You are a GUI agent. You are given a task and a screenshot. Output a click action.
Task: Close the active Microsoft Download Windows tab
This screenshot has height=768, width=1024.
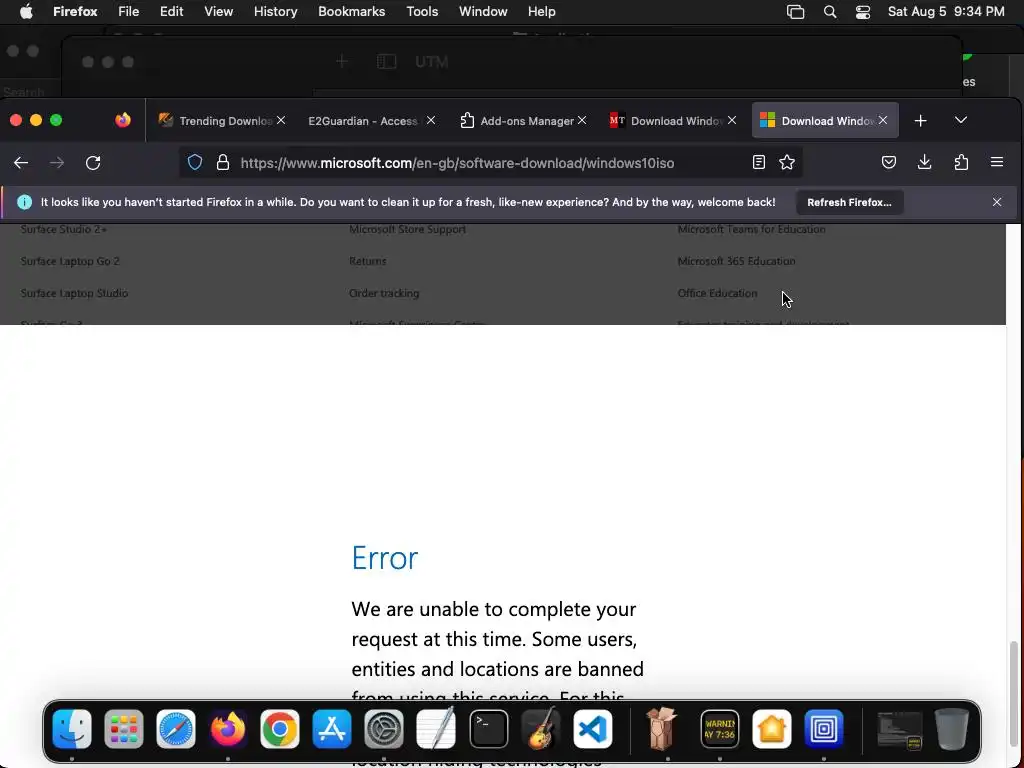coord(883,121)
